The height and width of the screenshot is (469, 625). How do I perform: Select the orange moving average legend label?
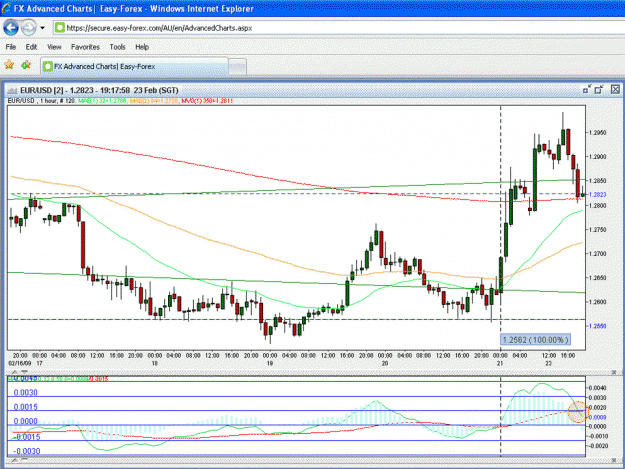pos(154,101)
